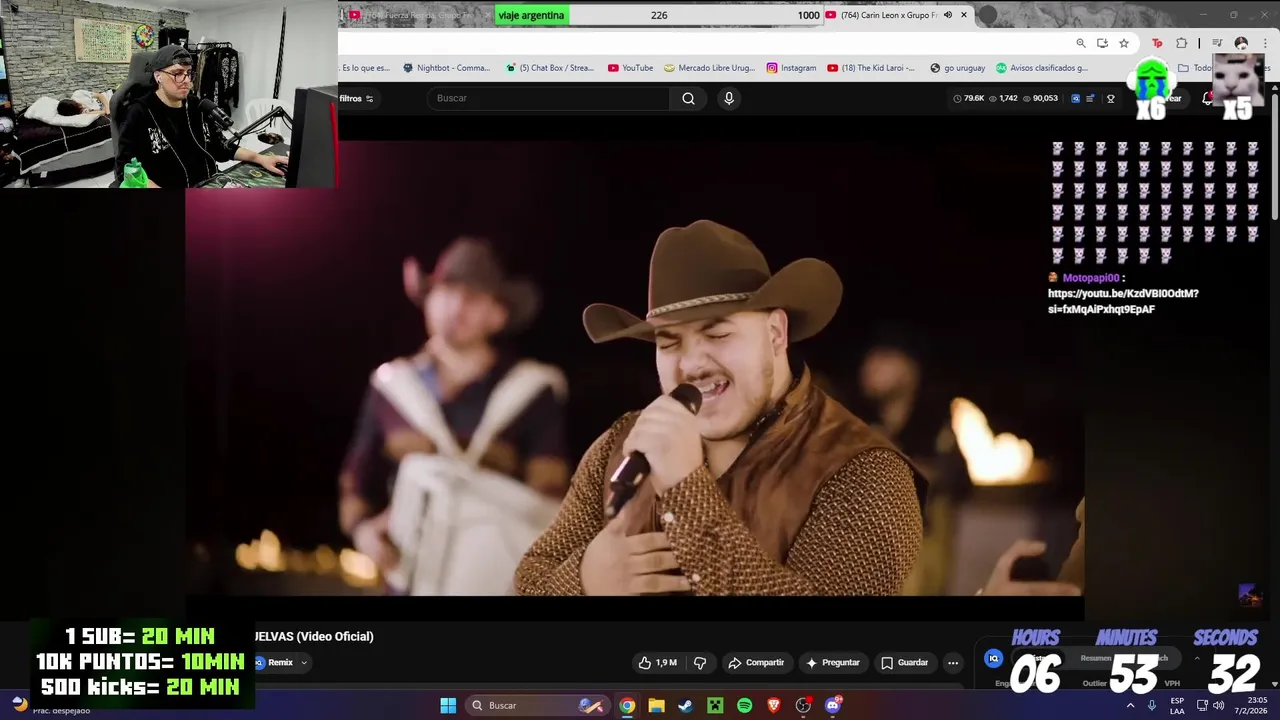The image size is (1280, 720).
Task: Open the Compartir share dialog
Action: click(x=756, y=662)
